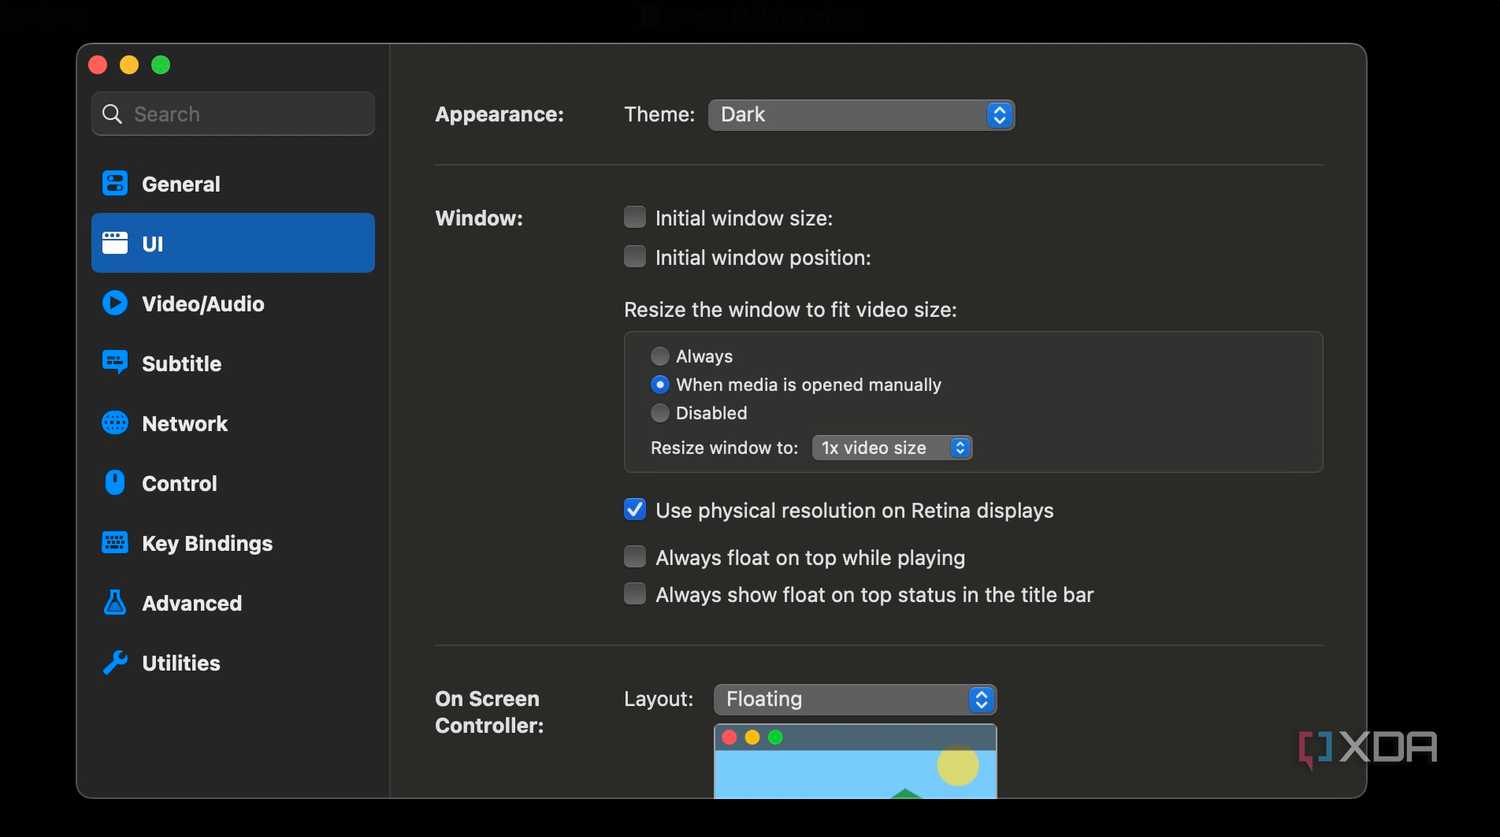Check Always show float on top status
The image size is (1500, 837).
pos(635,594)
